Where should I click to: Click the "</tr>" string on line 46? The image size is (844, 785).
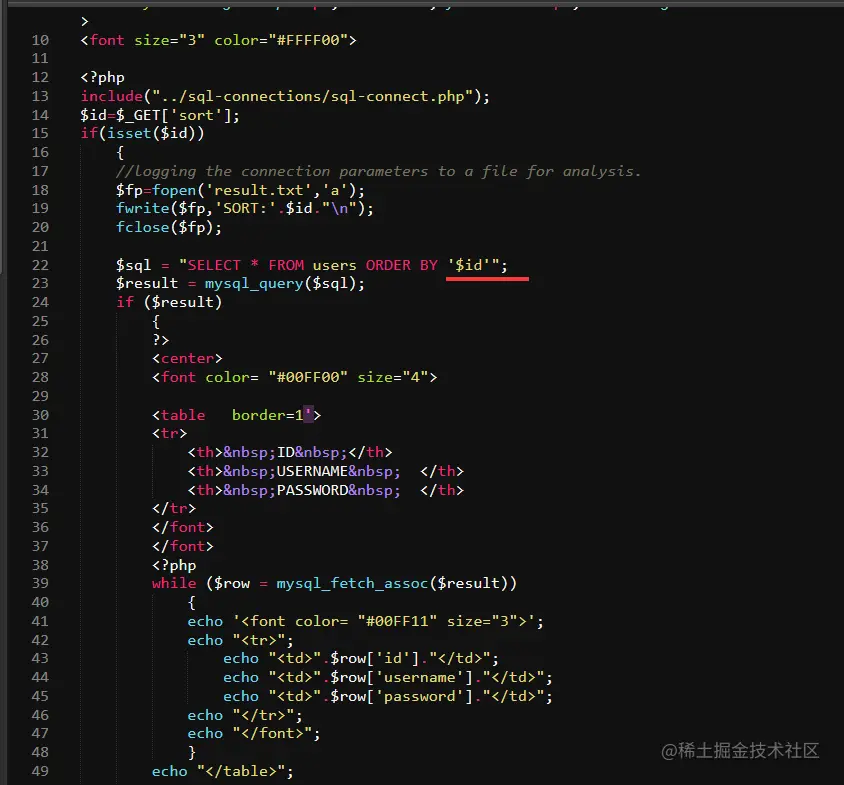coord(263,715)
